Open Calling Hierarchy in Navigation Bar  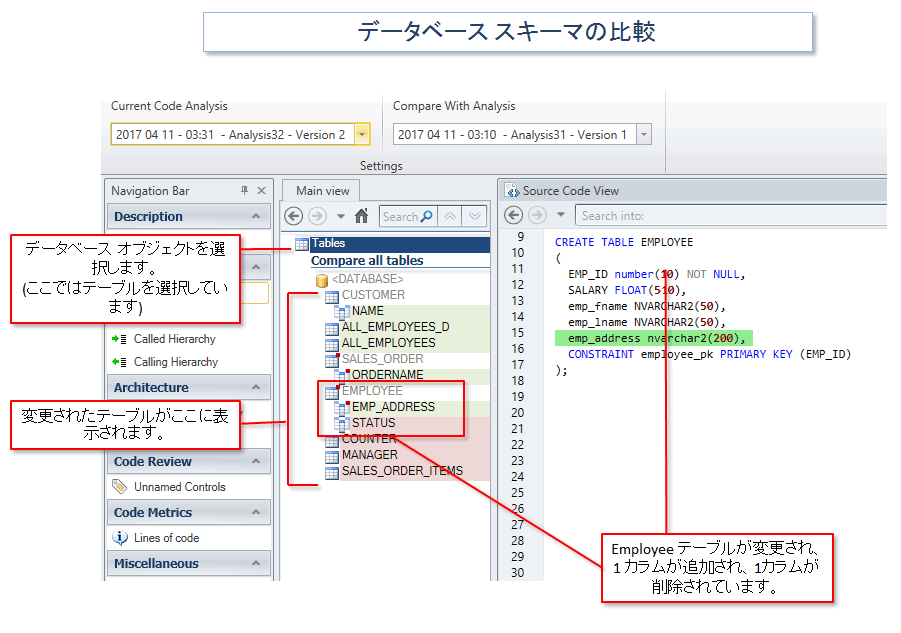(175, 362)
